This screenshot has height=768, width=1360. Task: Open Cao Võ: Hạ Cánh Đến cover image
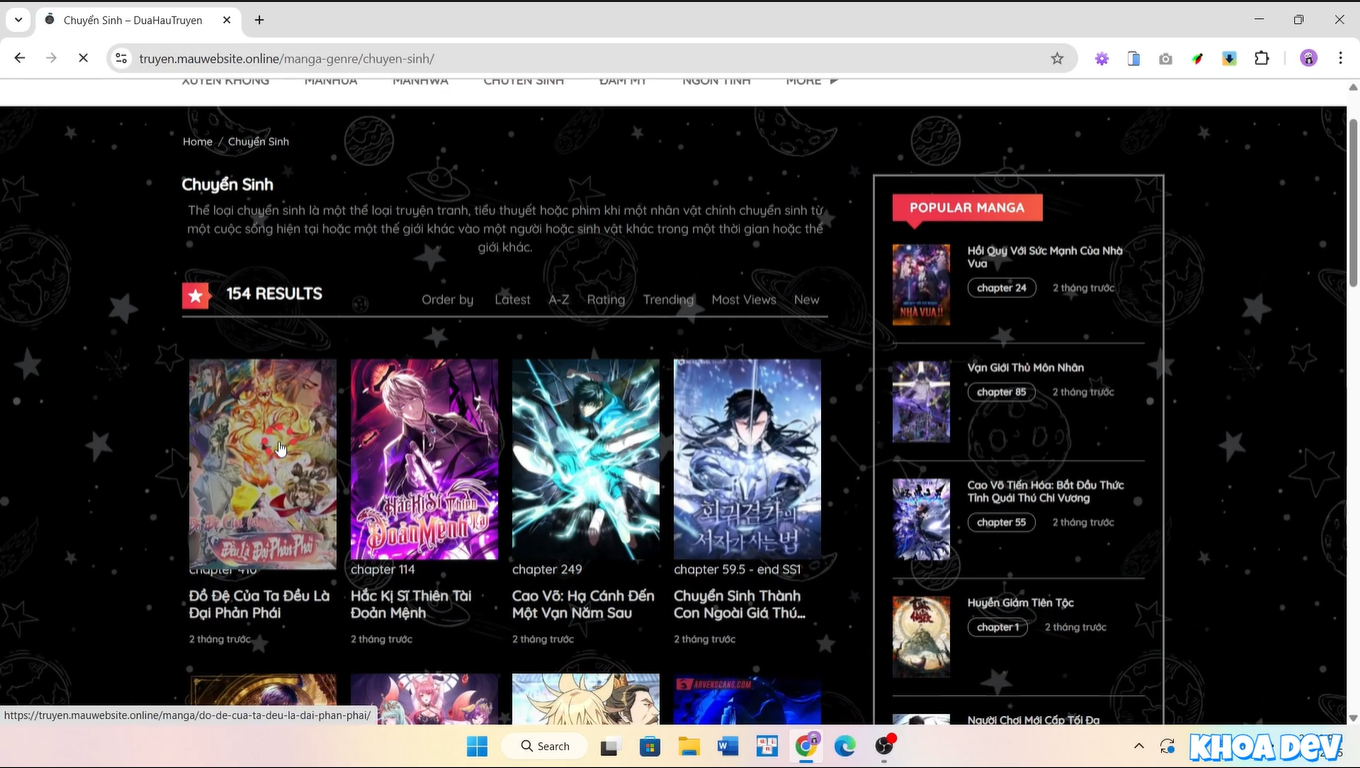point(586,459)
